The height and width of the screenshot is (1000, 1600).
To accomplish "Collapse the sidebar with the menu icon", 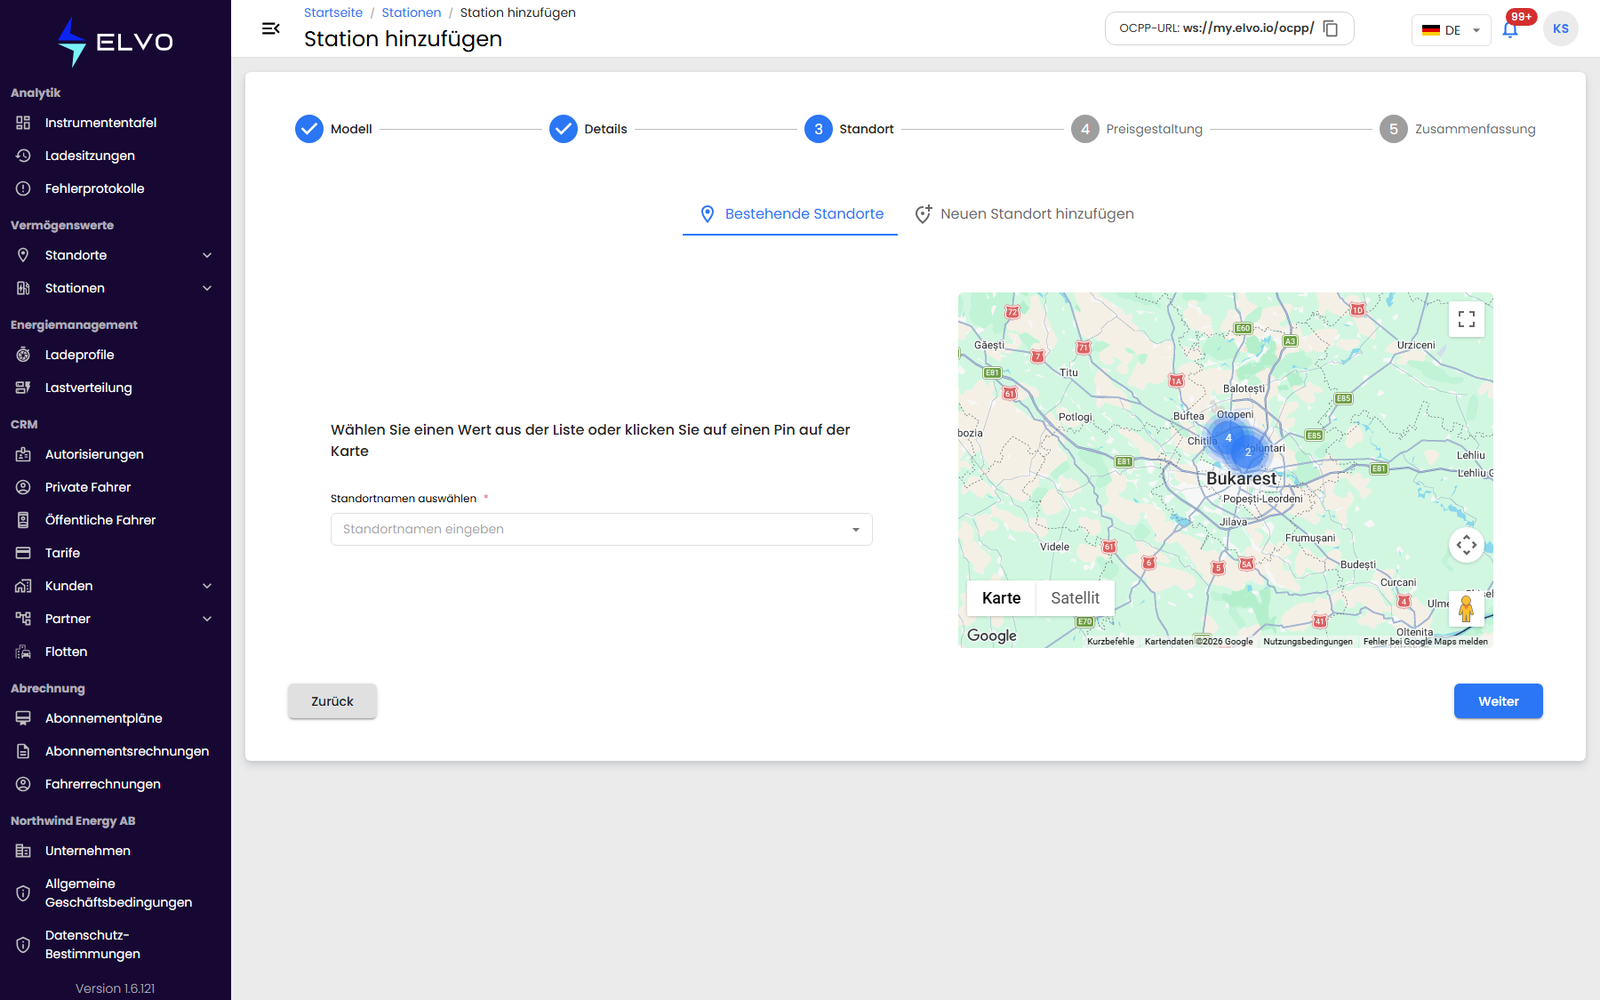I will 270,29.
